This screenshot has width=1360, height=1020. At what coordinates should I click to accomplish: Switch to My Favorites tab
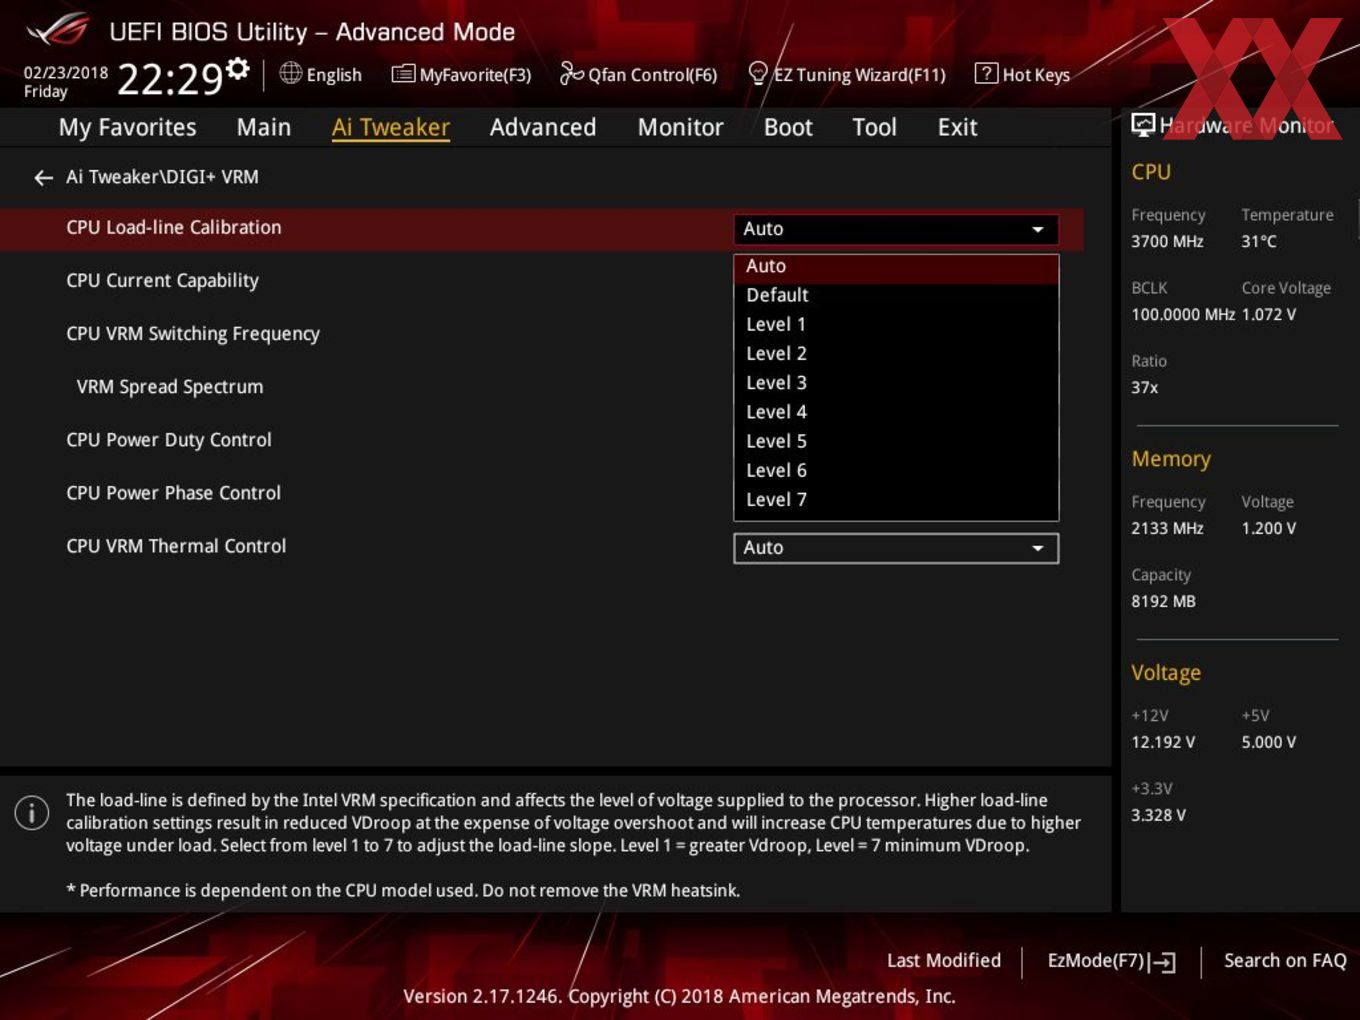click(127, 127)
